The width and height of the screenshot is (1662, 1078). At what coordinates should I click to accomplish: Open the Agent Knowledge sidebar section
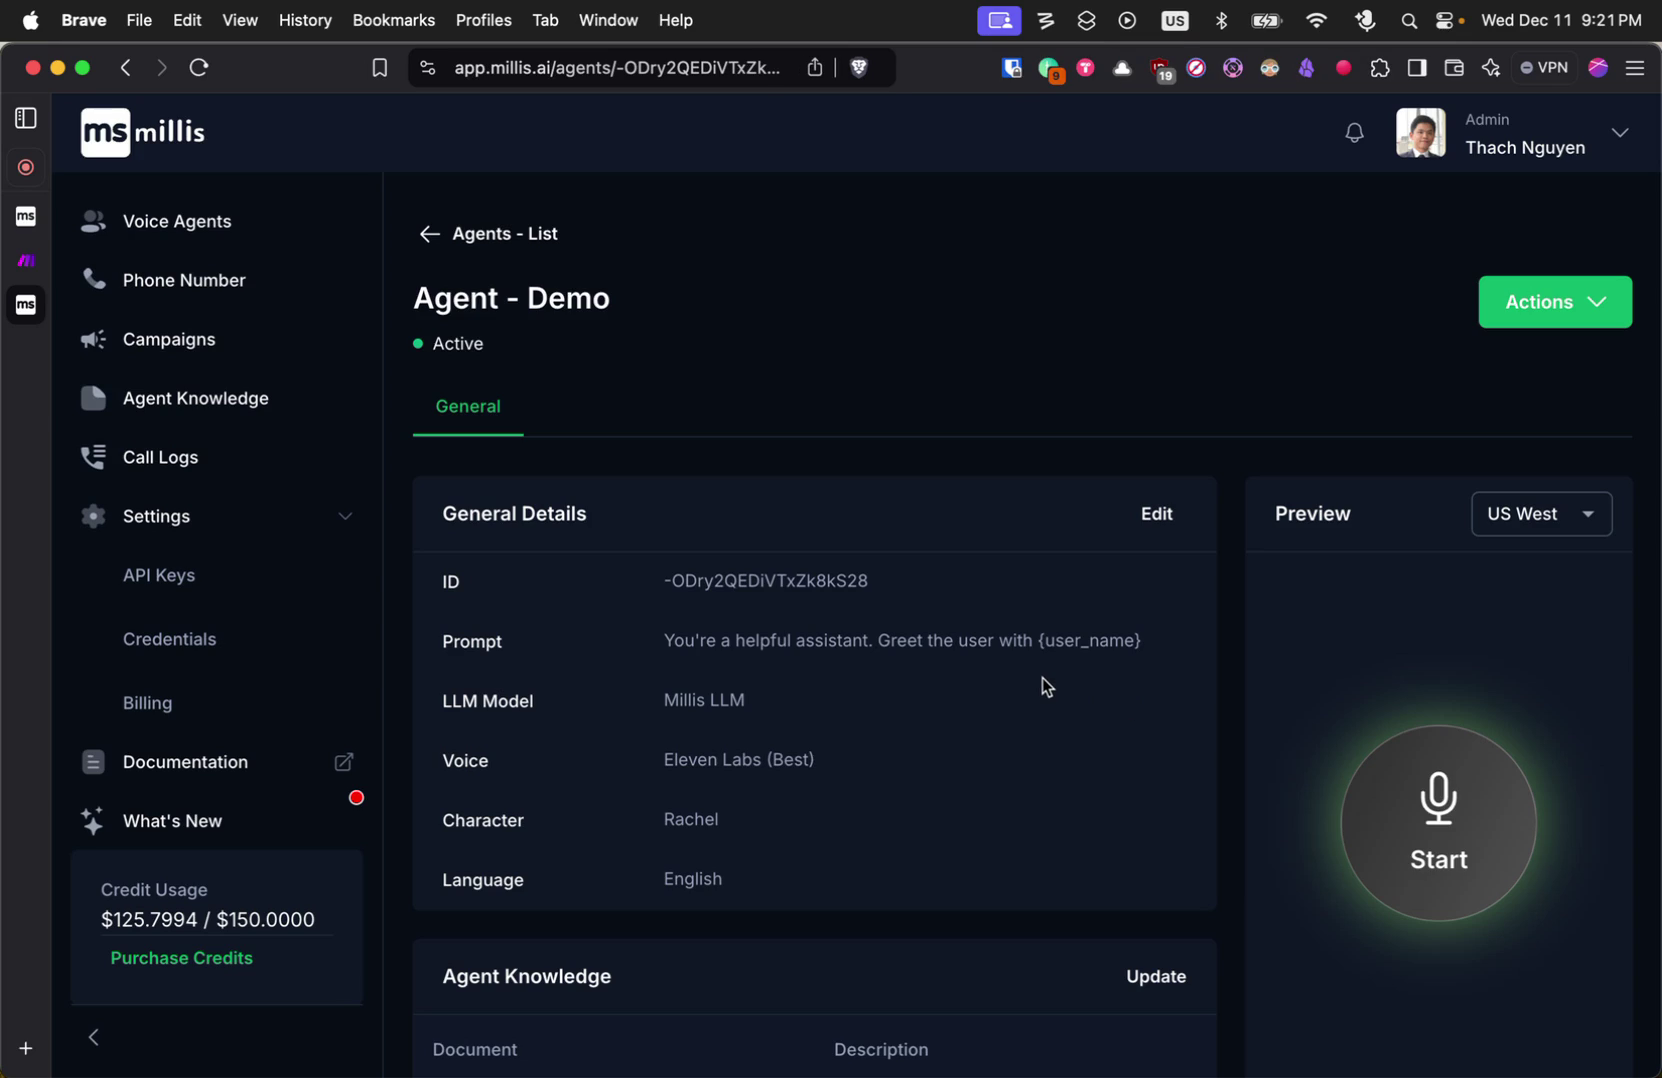pos(195,398)
